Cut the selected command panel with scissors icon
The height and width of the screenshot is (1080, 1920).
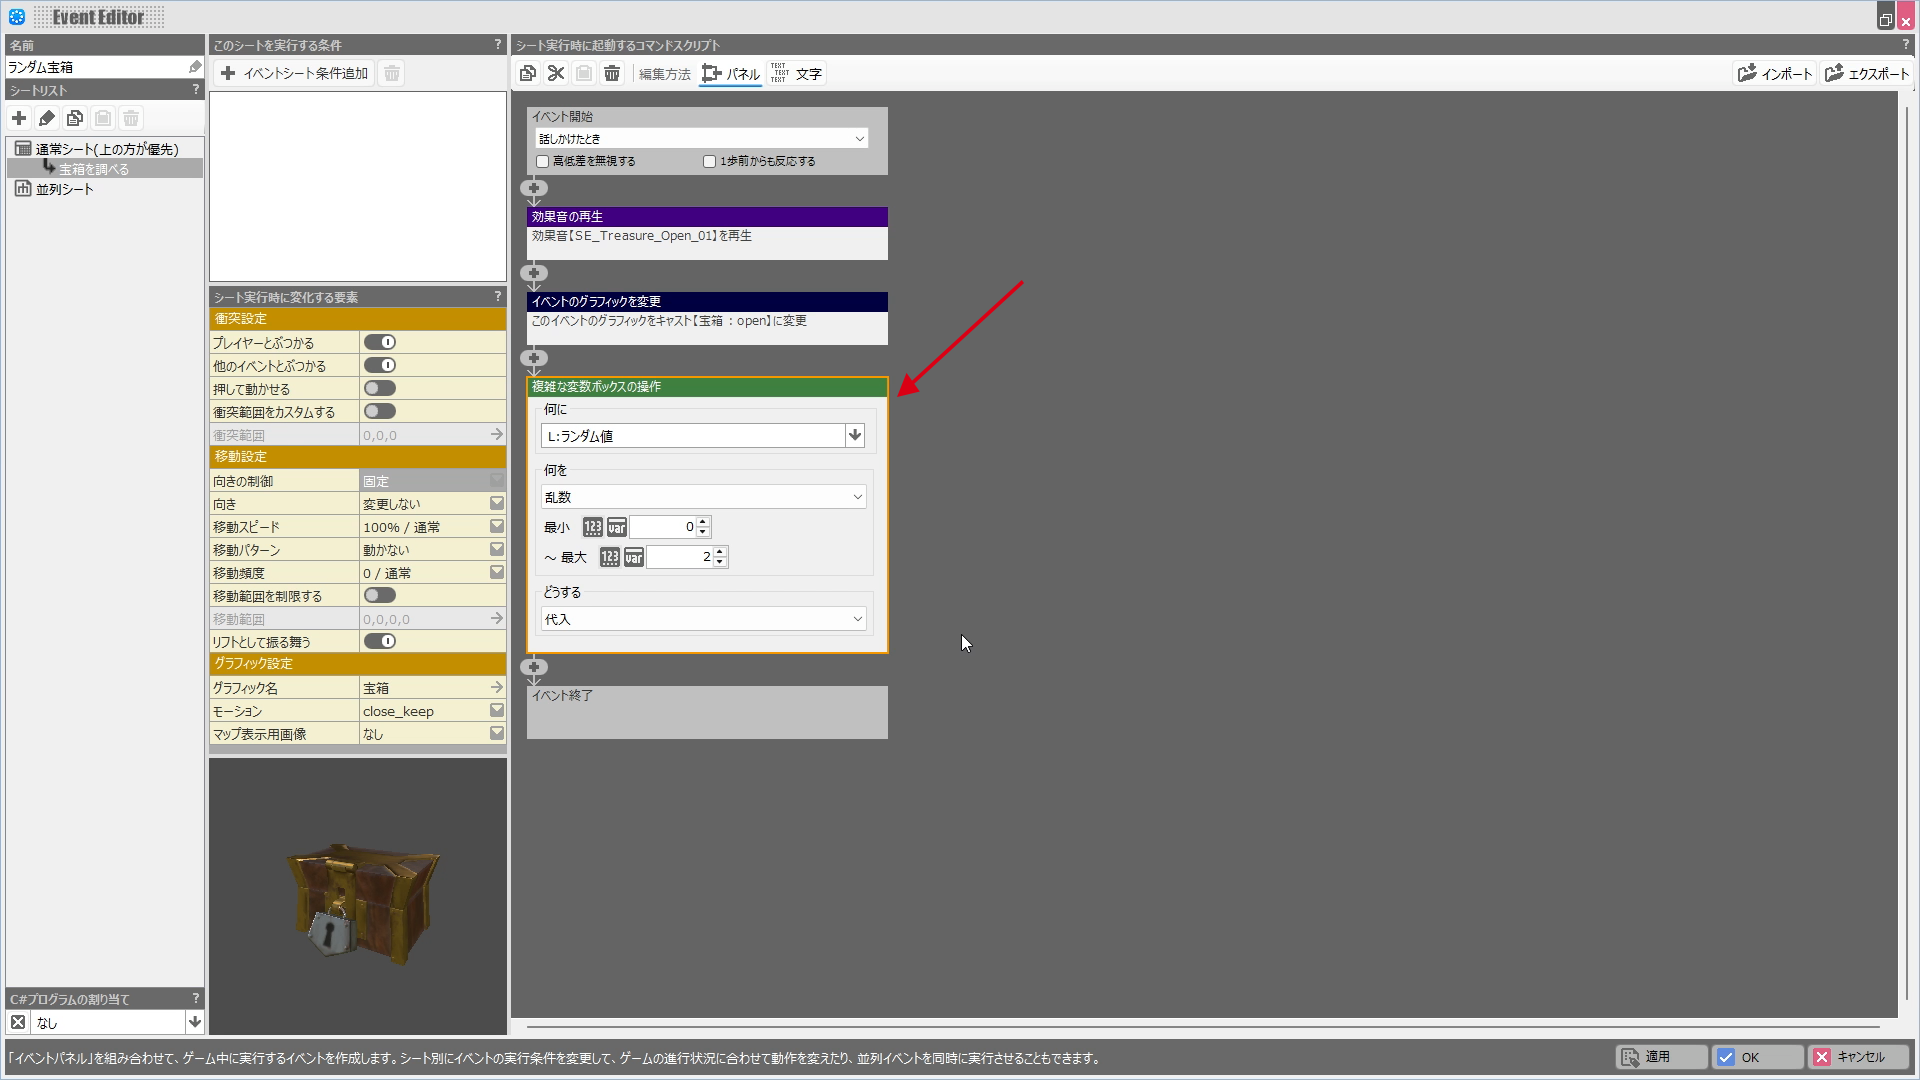[556, 73]
